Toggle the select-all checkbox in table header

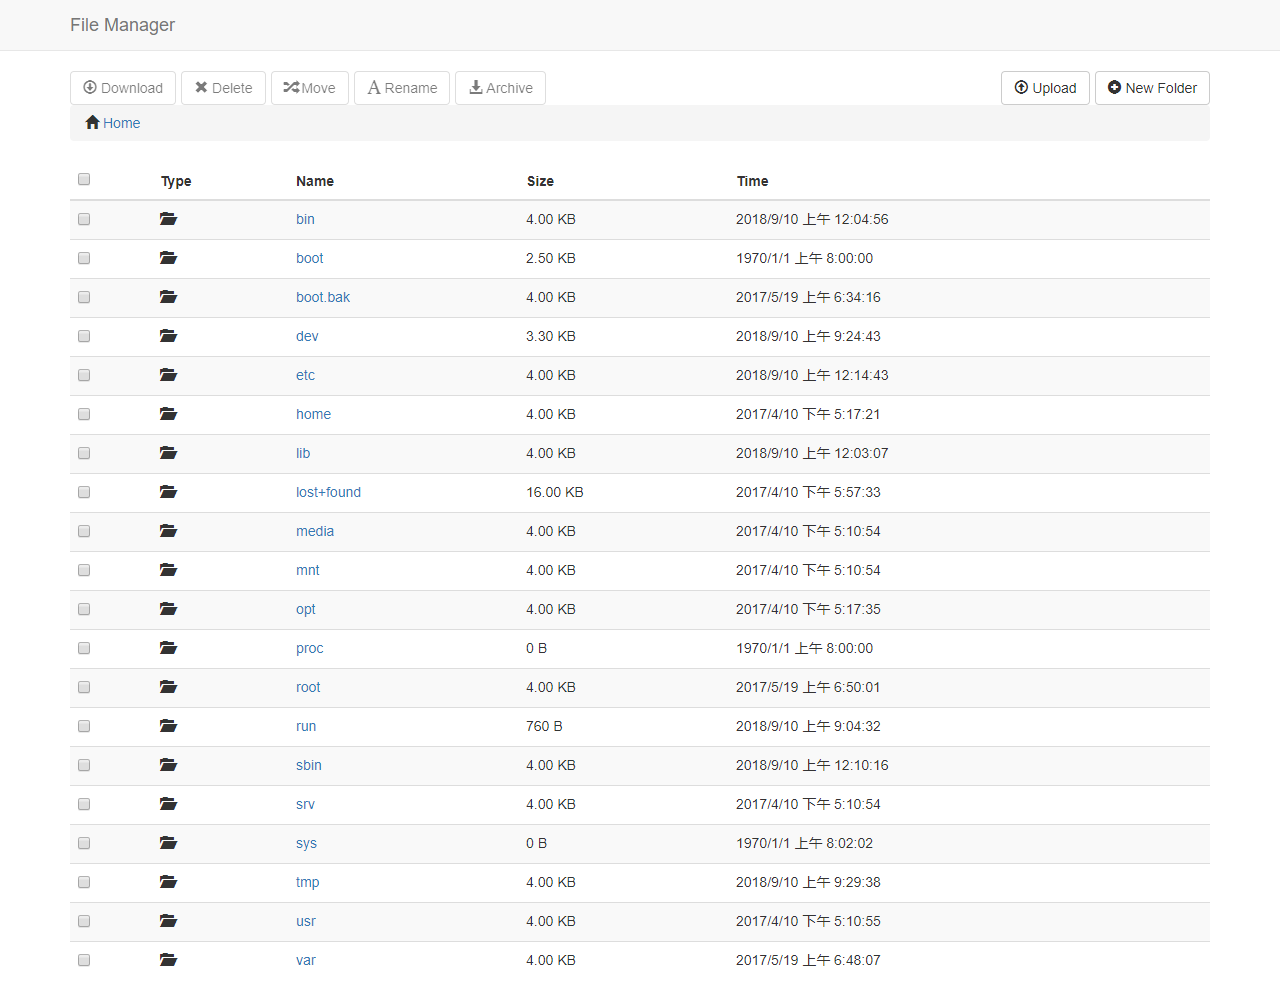pyautogui.click(x=84, y=179)
